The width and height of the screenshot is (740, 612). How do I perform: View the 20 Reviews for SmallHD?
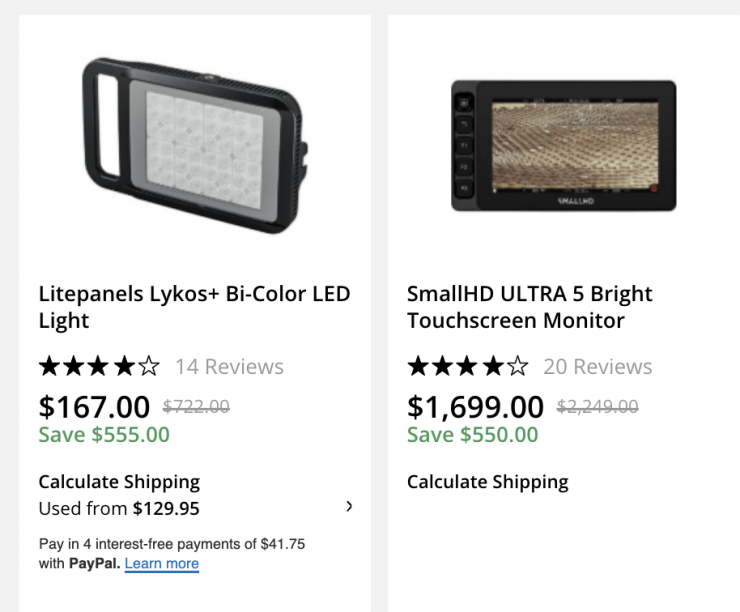tap(597, 367)
